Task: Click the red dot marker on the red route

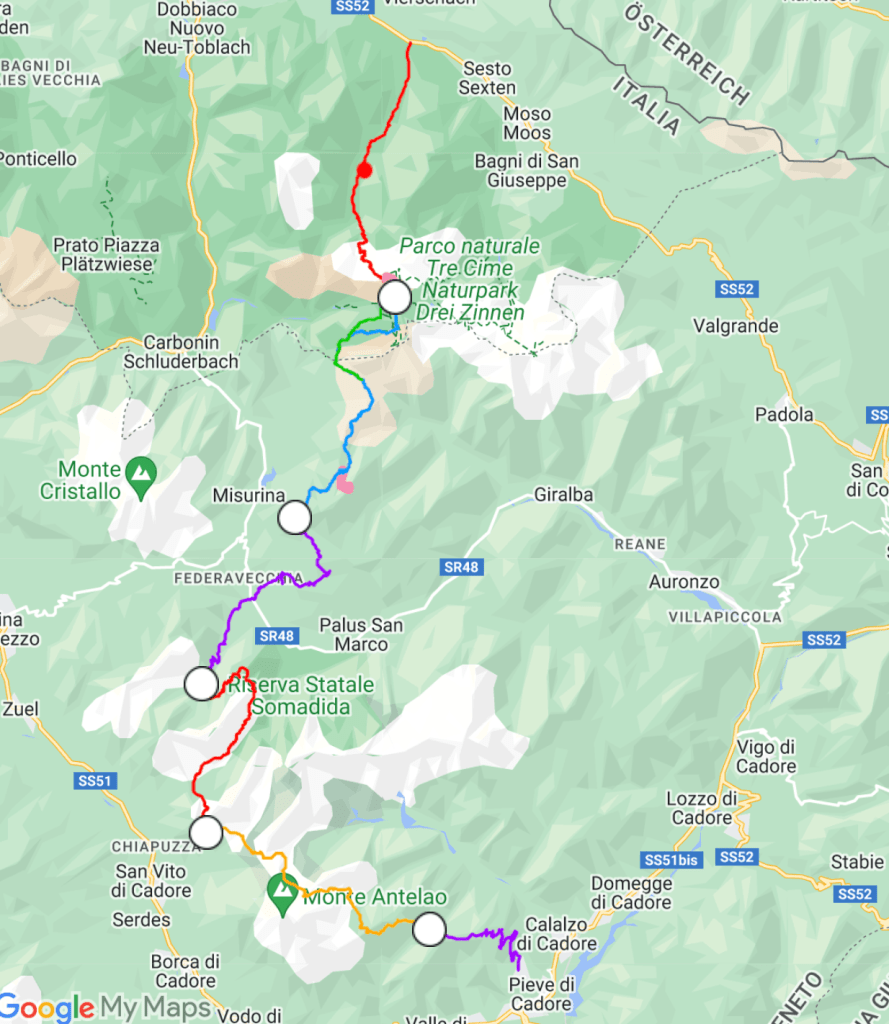Action: pos(364,171)
